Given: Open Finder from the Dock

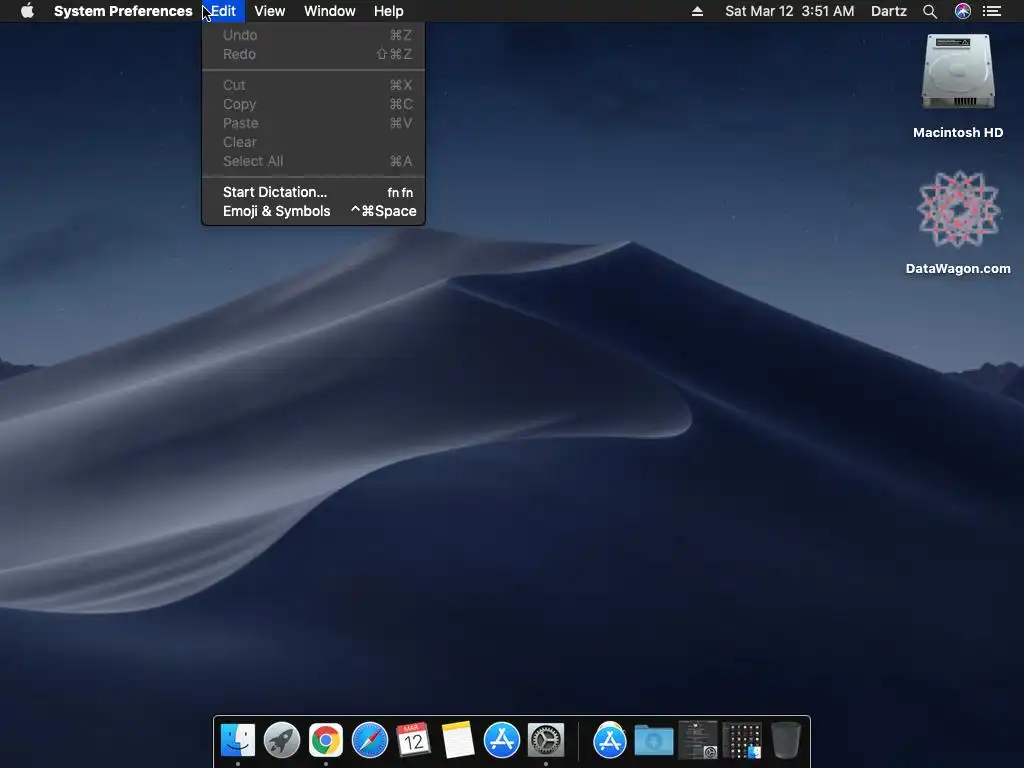Looking at the screenshot, I should (x=238, y=740).
